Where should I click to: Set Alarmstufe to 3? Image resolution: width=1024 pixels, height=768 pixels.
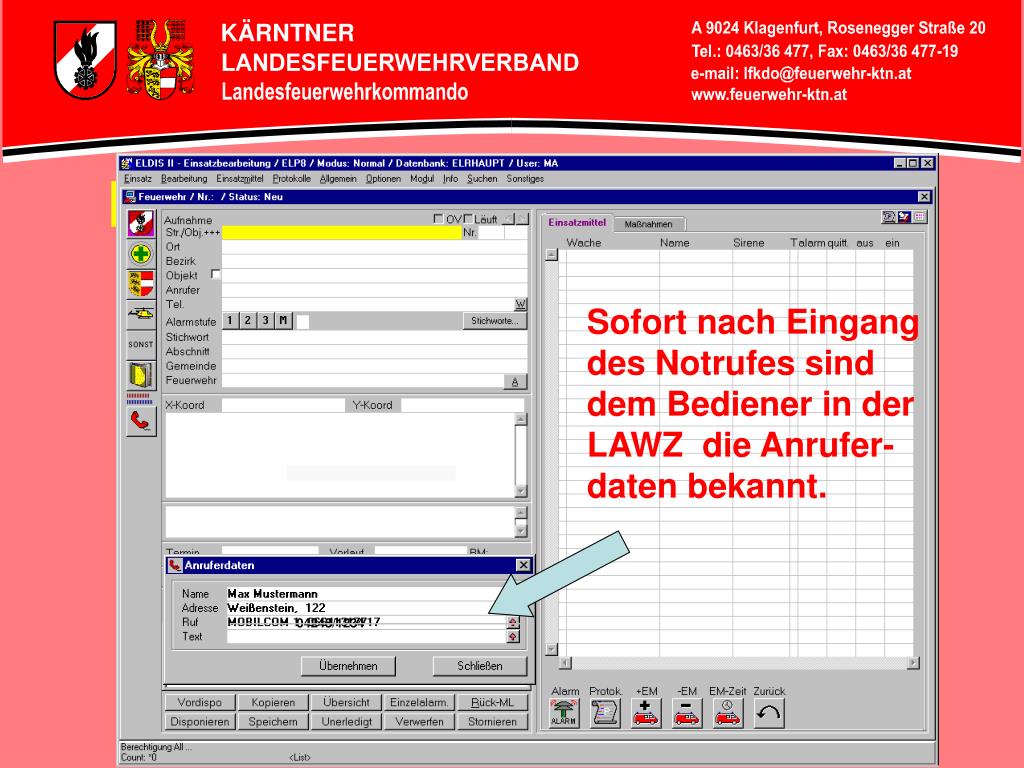265,321
